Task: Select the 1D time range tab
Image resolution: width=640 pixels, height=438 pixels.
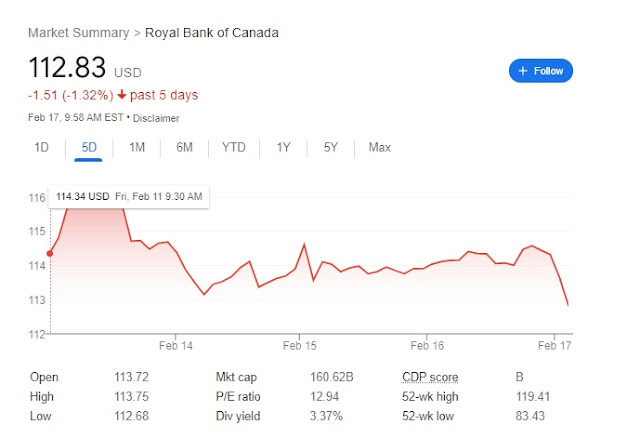Action: point(42,147)
